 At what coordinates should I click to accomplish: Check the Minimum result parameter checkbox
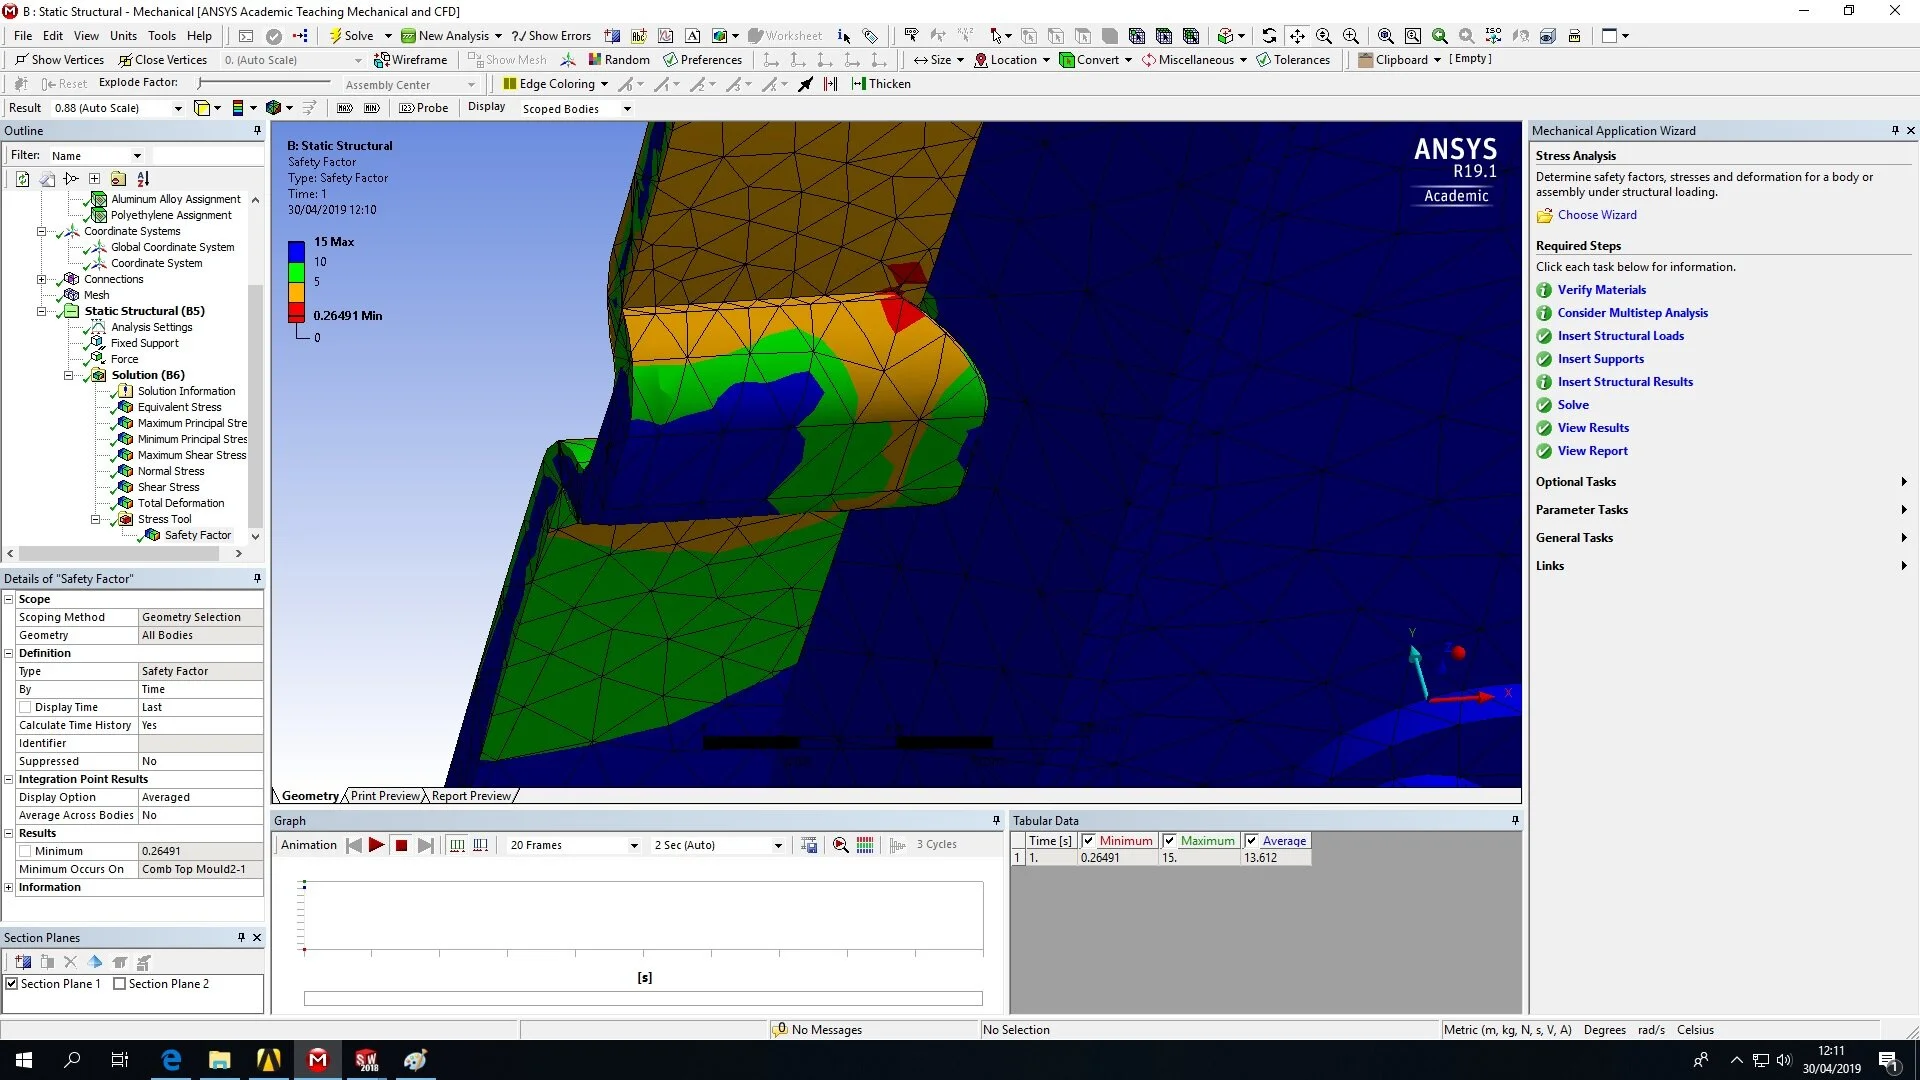(x=25, y=851)
